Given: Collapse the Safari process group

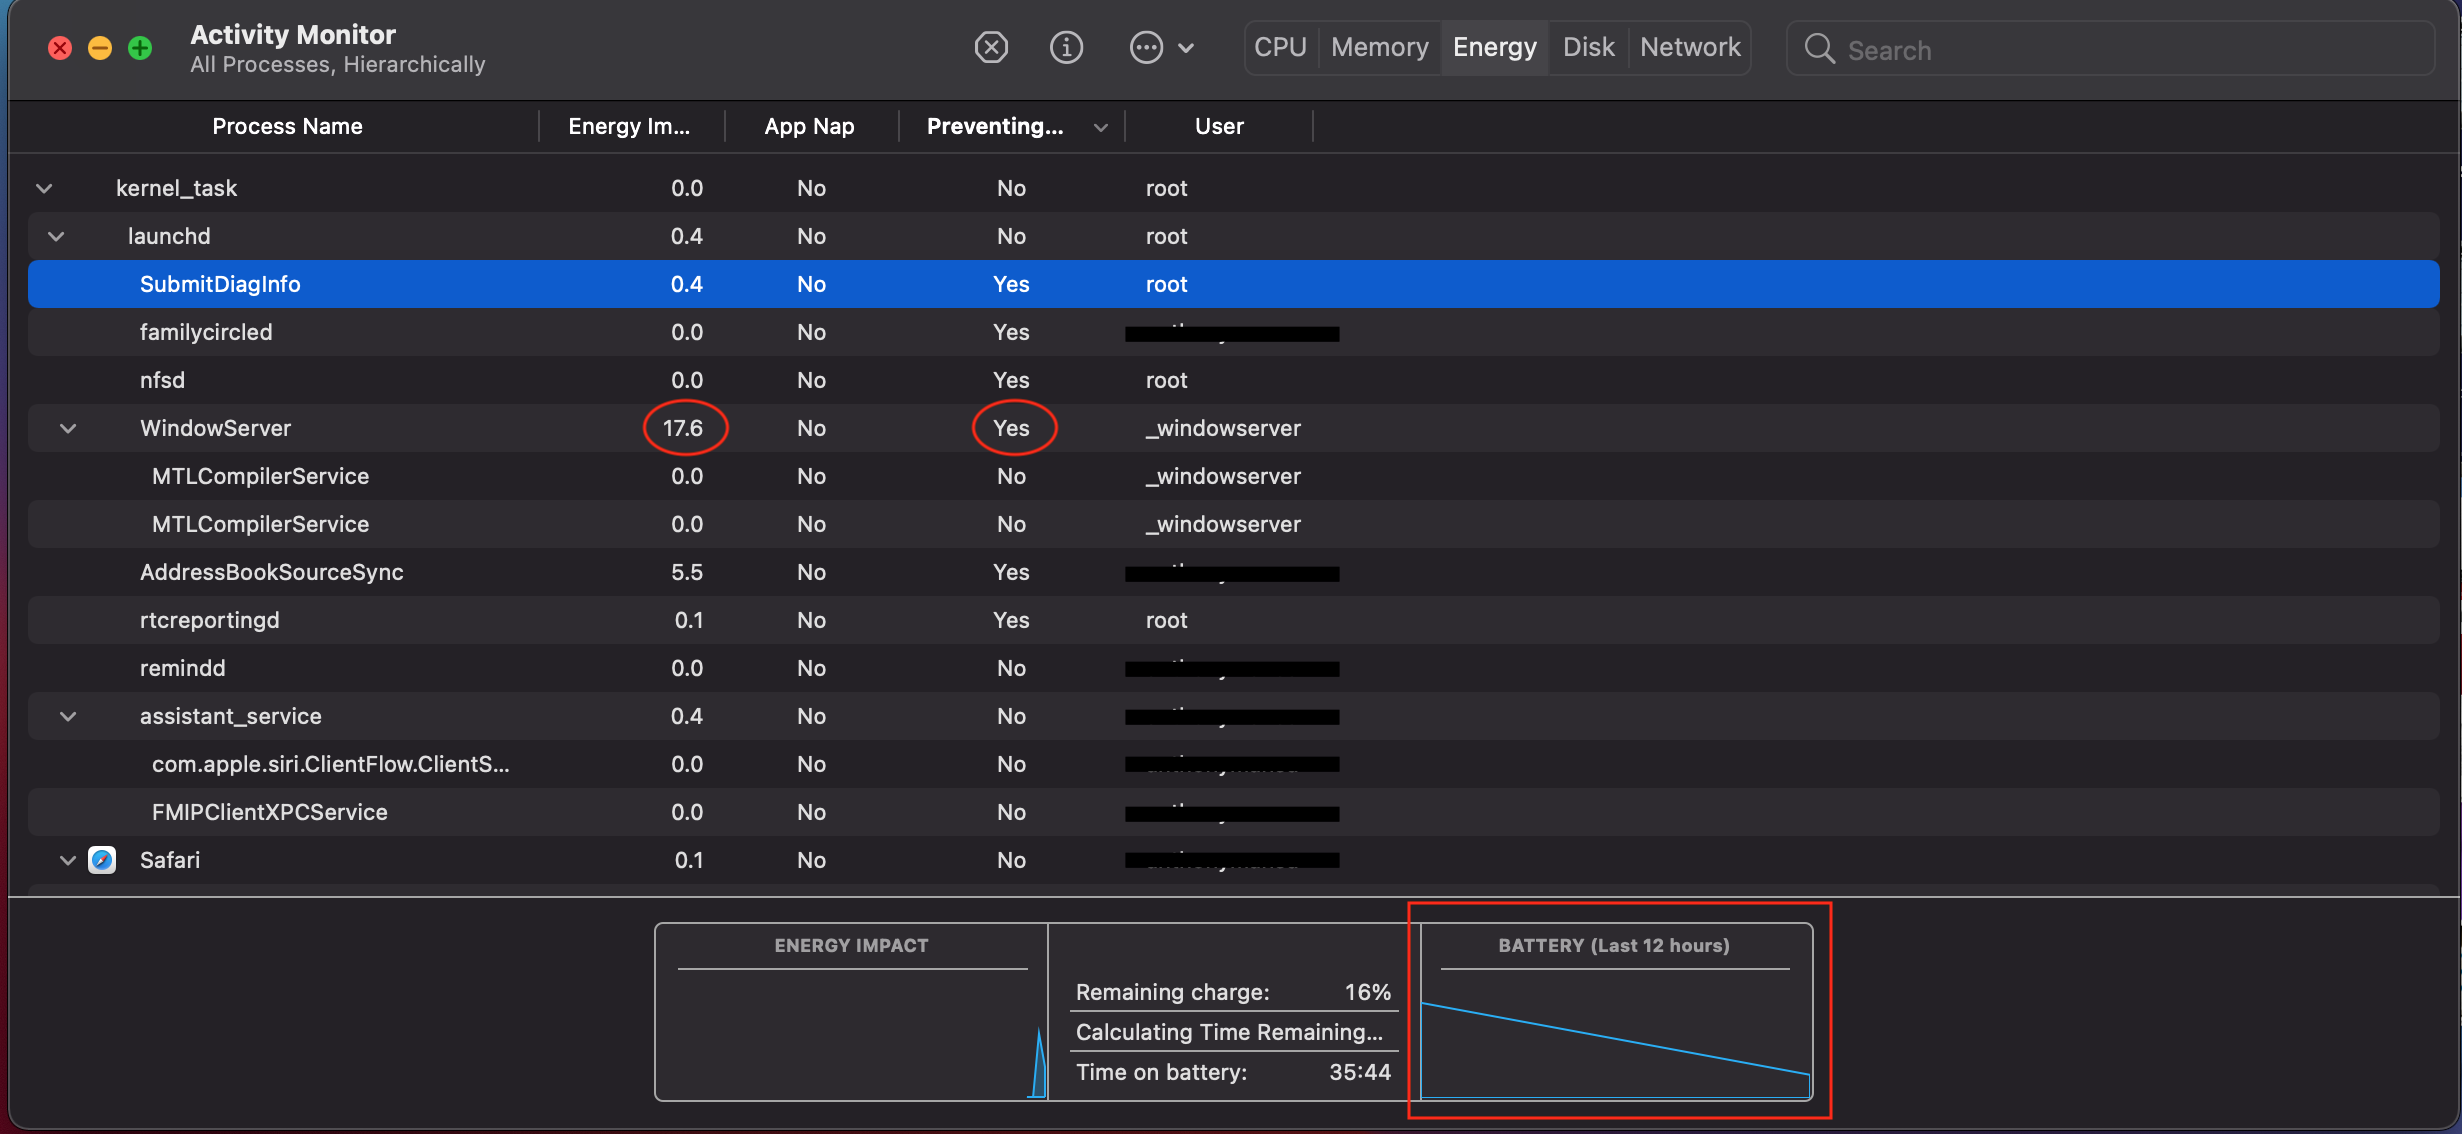Looking at the screenshot, I should 68,860.
